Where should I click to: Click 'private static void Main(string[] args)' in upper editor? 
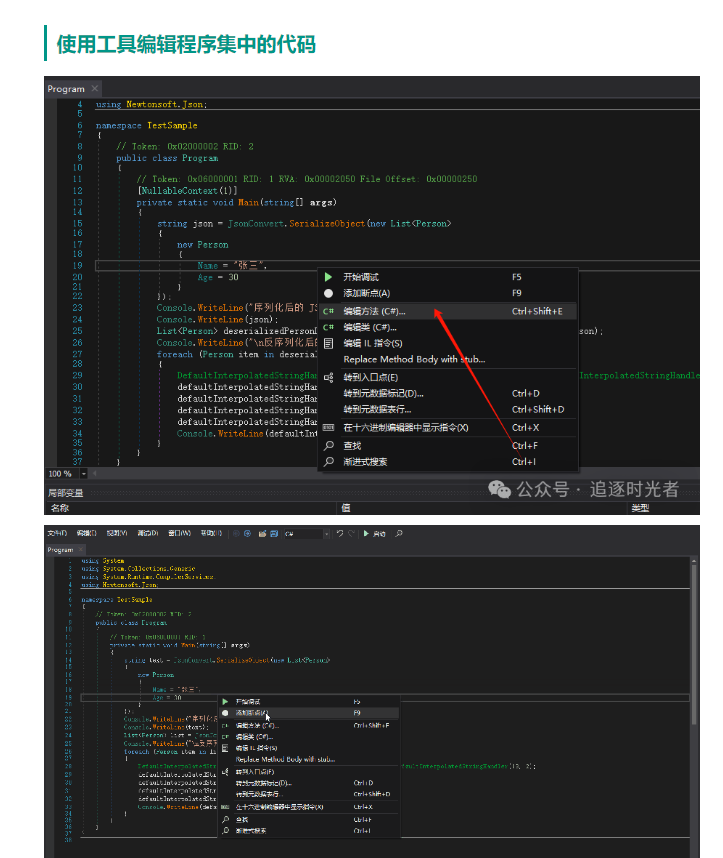(x=236, y=202)
